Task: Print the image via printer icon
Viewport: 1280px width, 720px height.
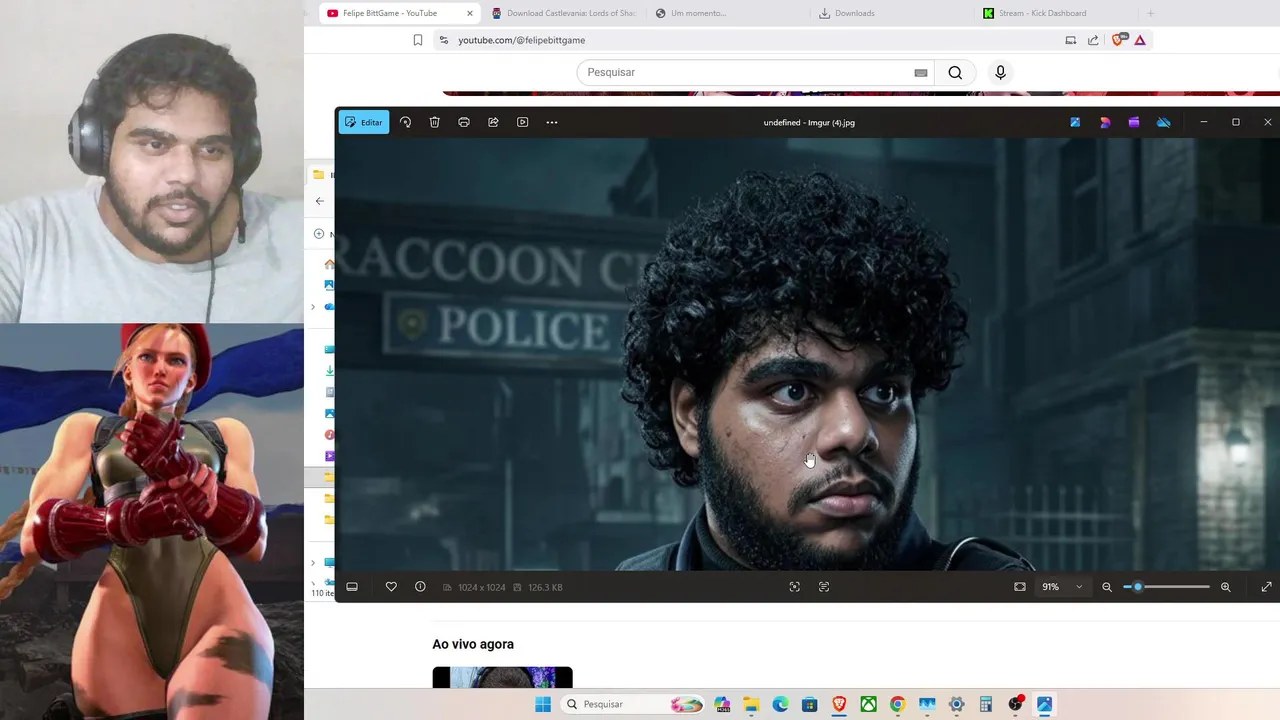Action: point(464,122)
